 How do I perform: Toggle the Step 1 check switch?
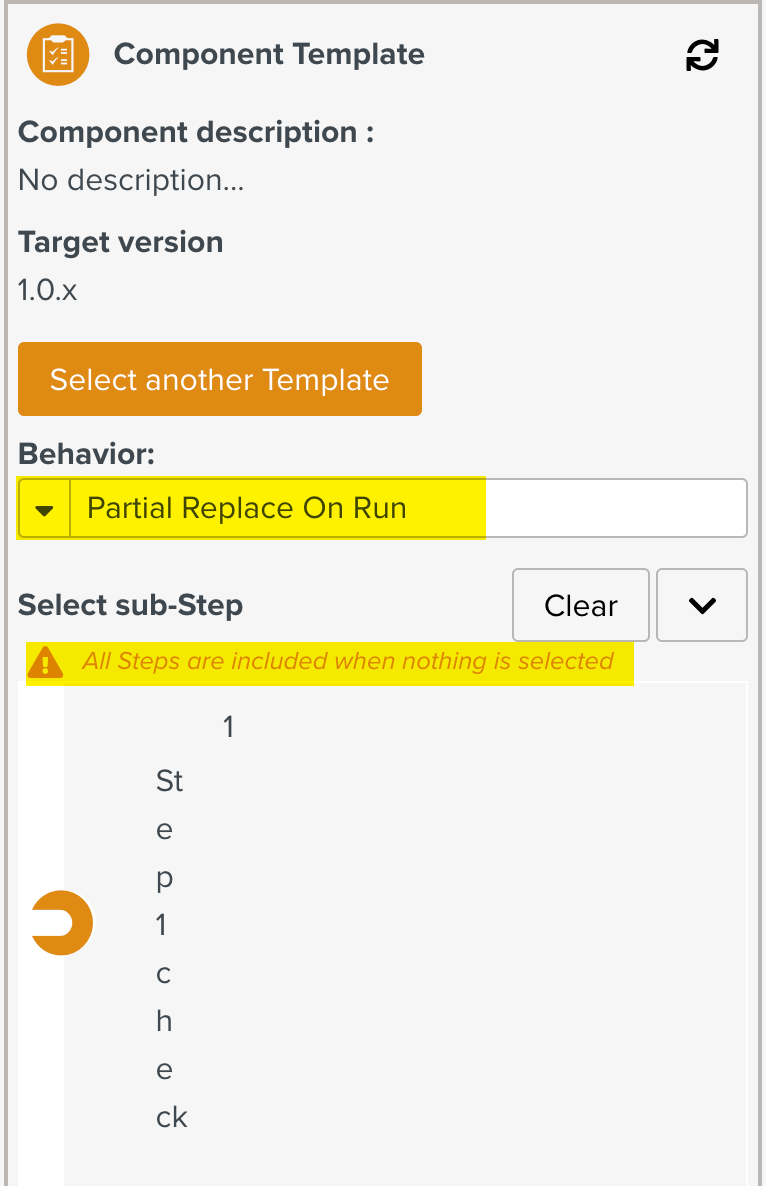(62, 923)
